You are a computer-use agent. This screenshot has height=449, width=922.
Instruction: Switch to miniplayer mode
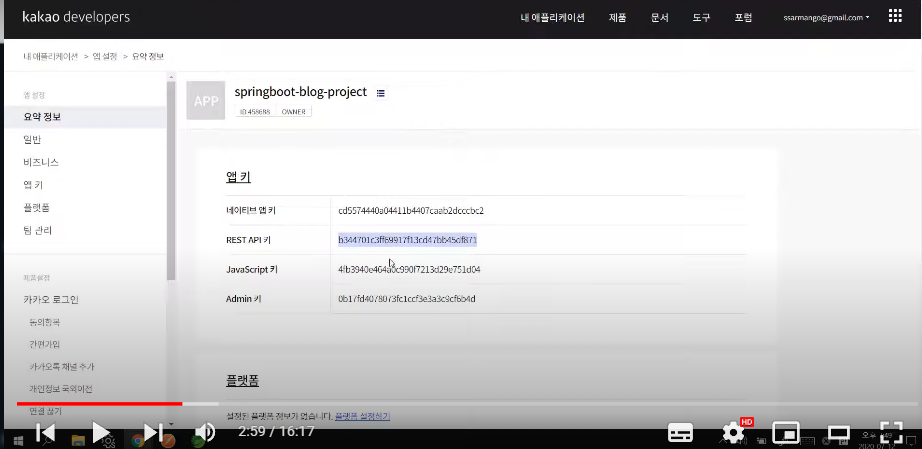click(x=786, y=434)
